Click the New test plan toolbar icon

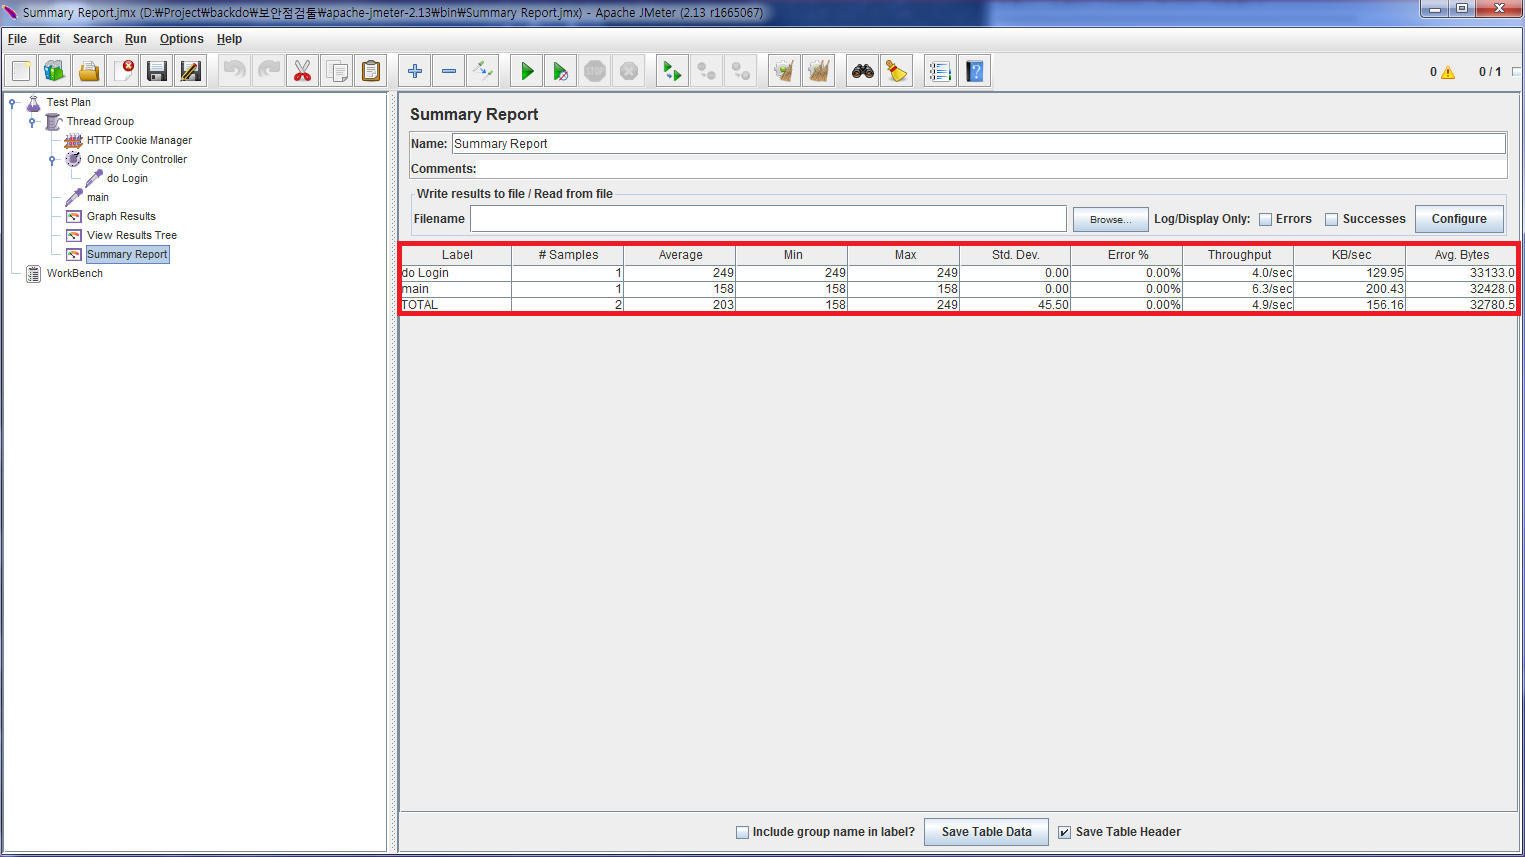click(21, 71)
